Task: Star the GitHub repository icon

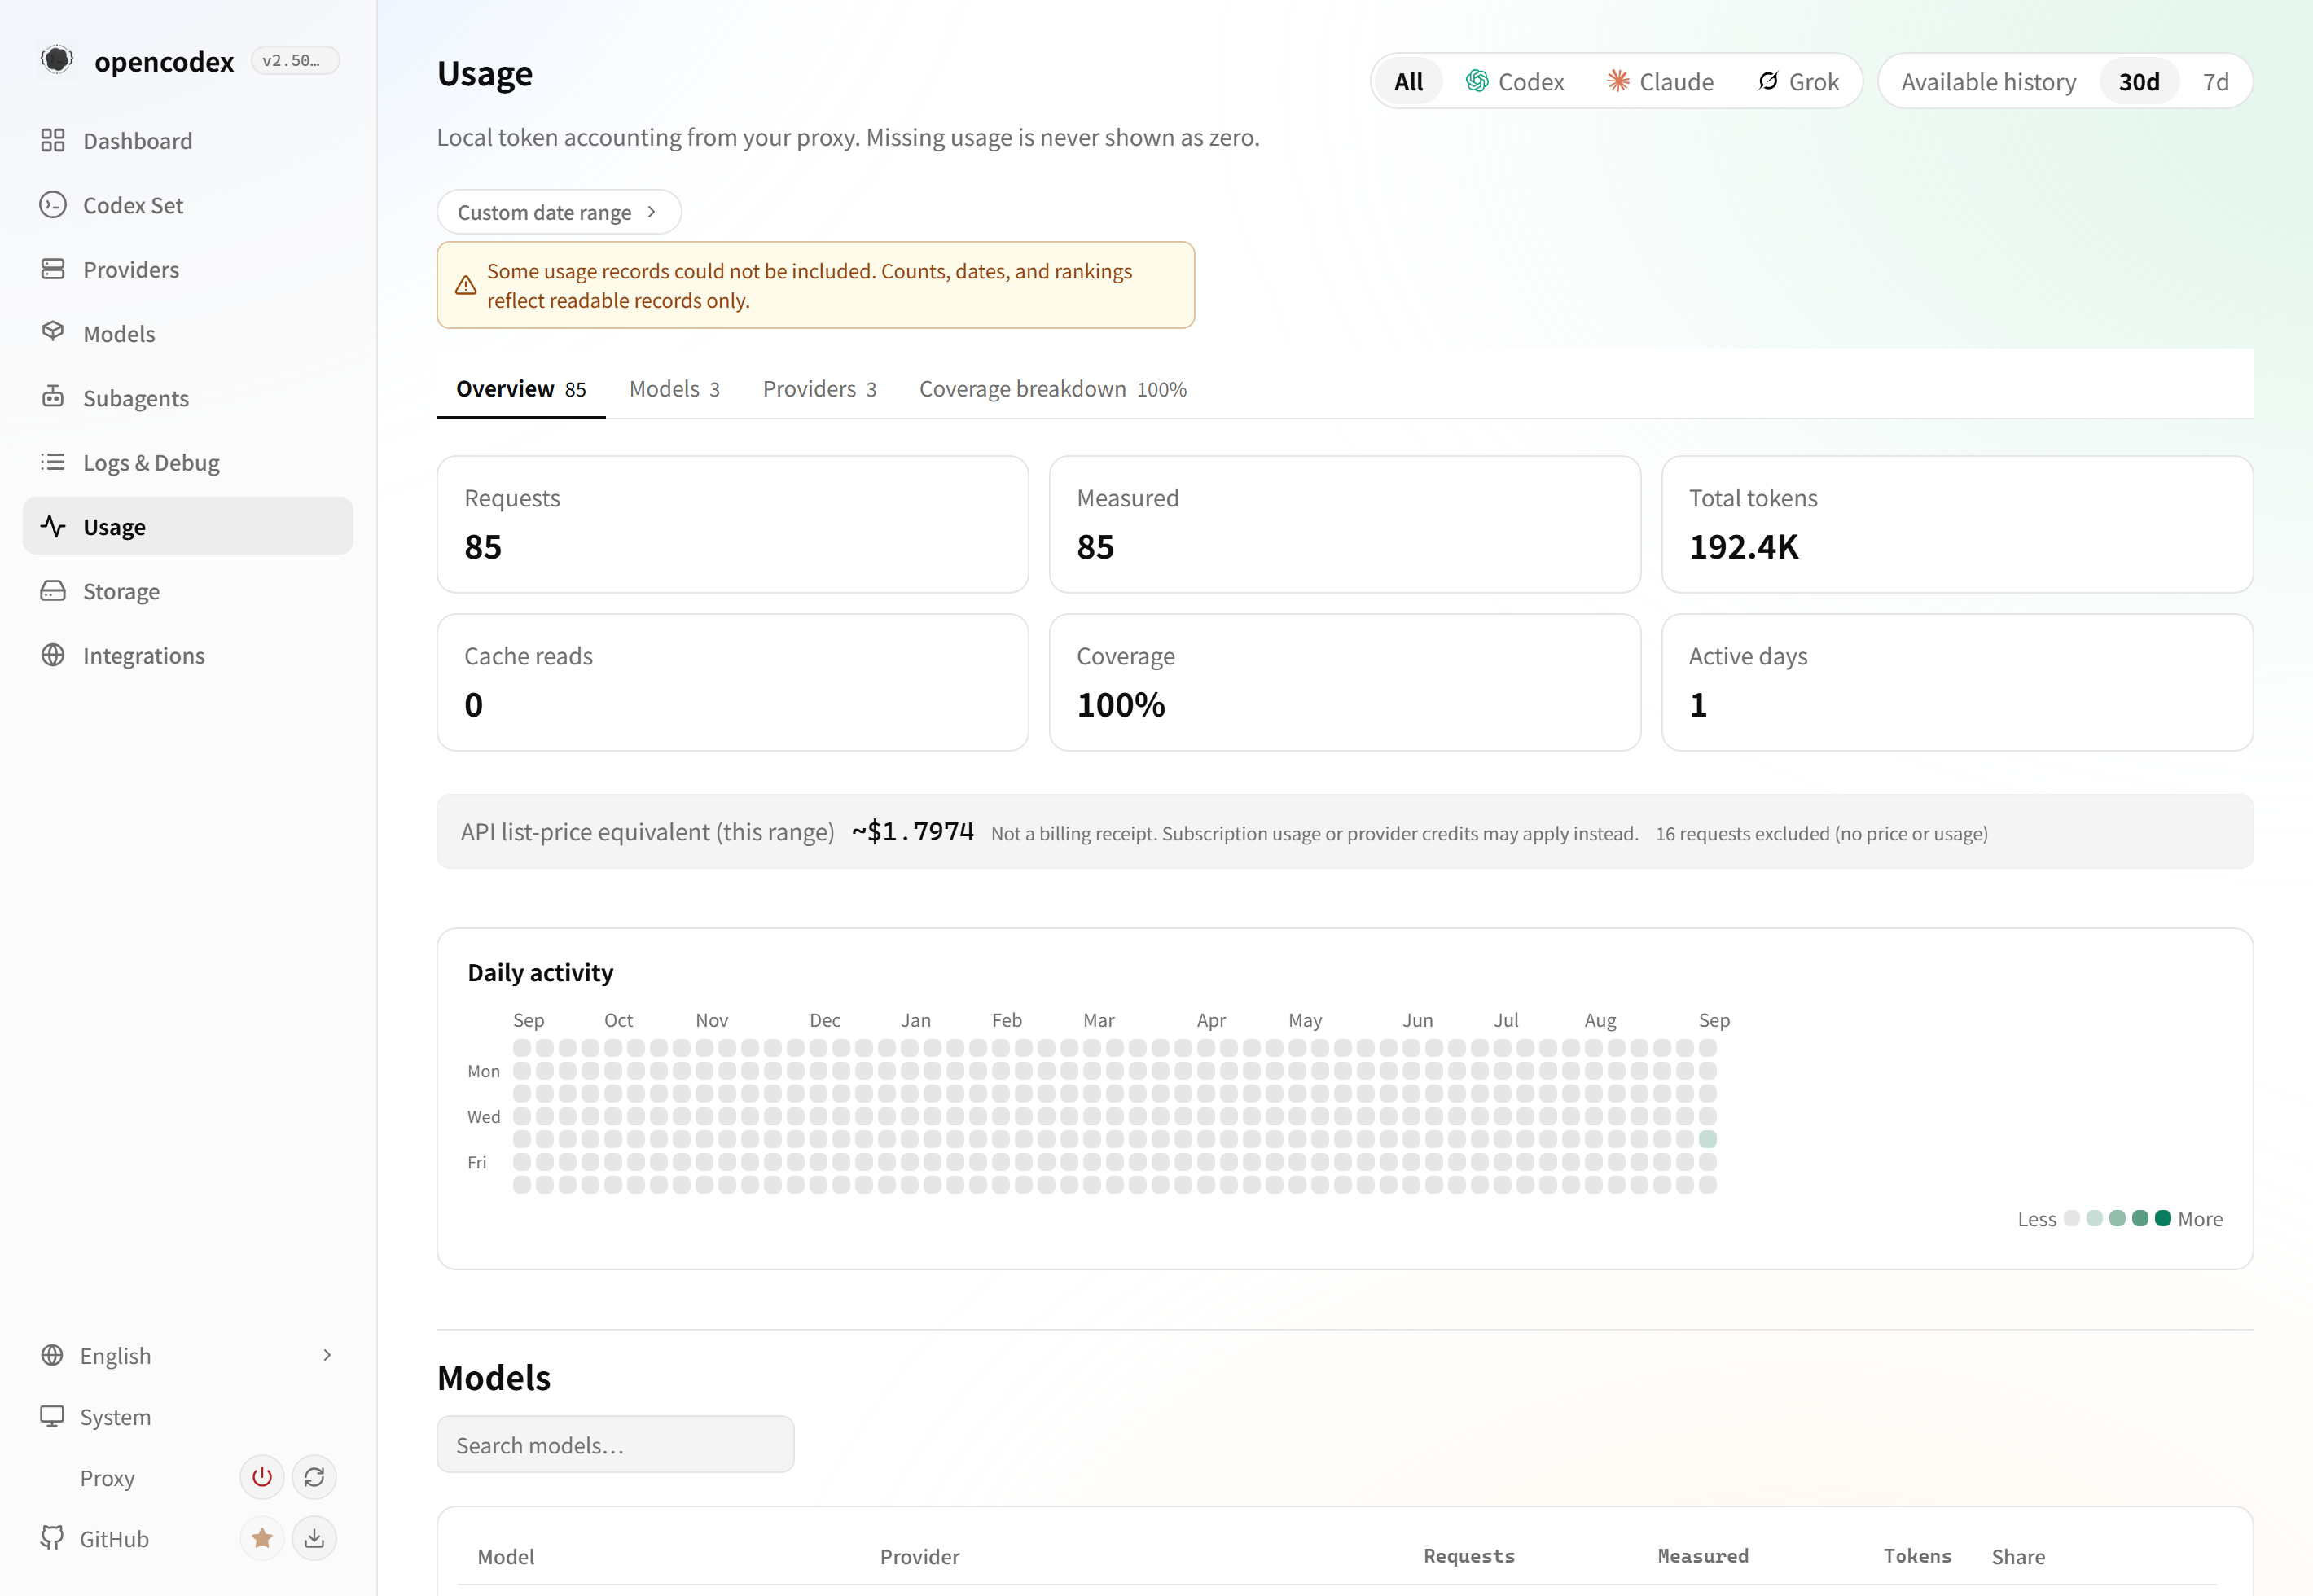Action: click(x=262, y=1538)
